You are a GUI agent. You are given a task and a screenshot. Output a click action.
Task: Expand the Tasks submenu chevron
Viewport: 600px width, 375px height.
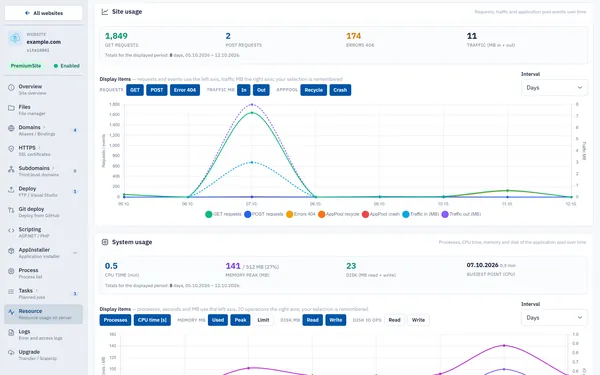coord(37,291)
